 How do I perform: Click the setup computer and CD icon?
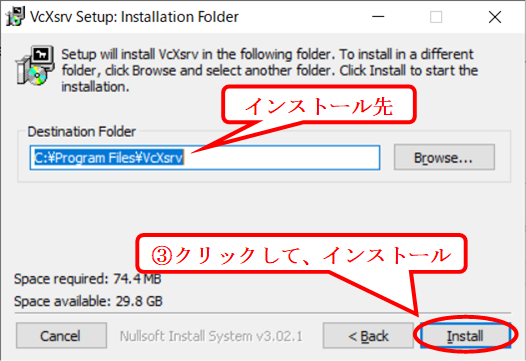coord(35,65)
